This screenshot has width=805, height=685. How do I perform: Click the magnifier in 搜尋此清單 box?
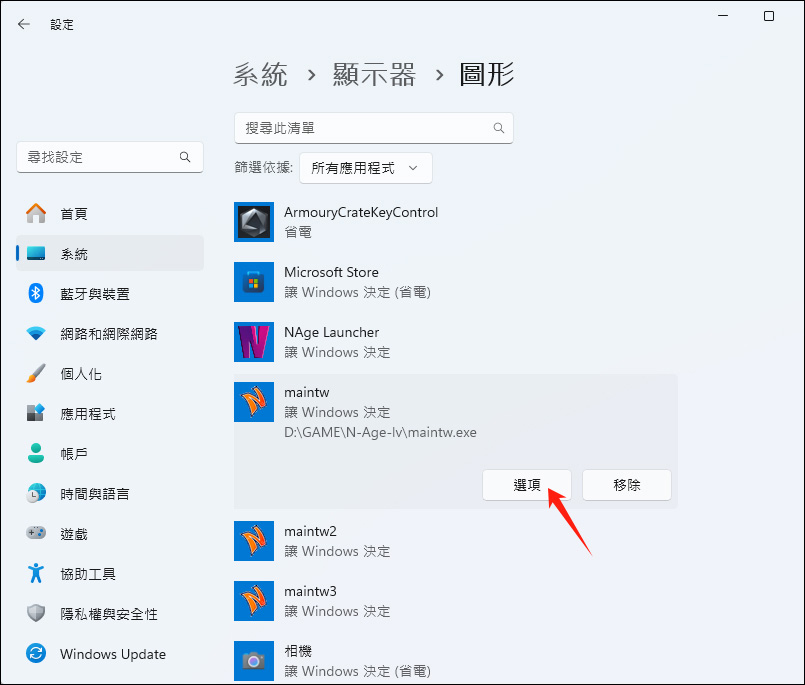(499, 128)
